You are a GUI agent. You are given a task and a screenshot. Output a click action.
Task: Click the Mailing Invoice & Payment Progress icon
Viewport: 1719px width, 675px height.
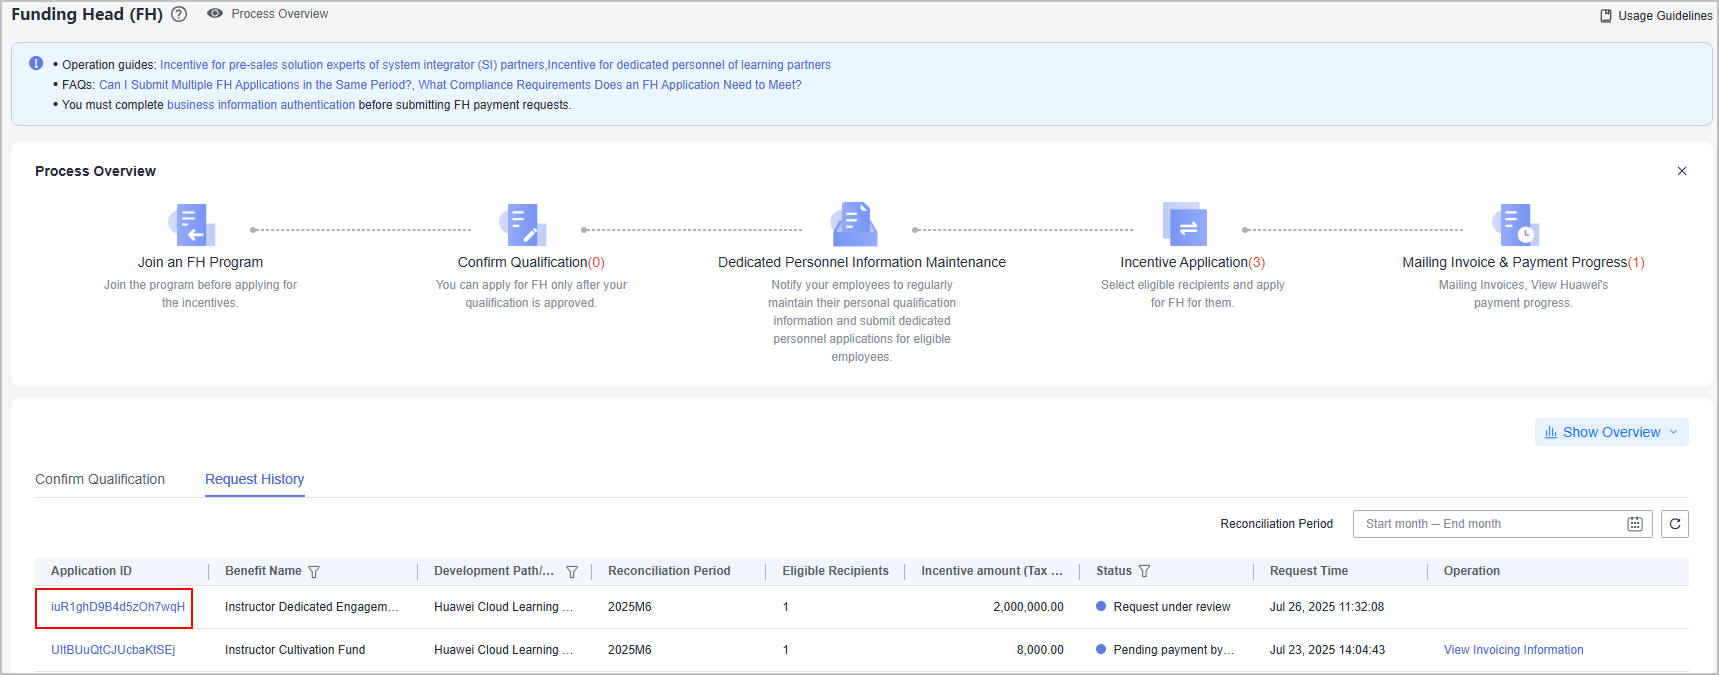click(x=1516, y=225)
